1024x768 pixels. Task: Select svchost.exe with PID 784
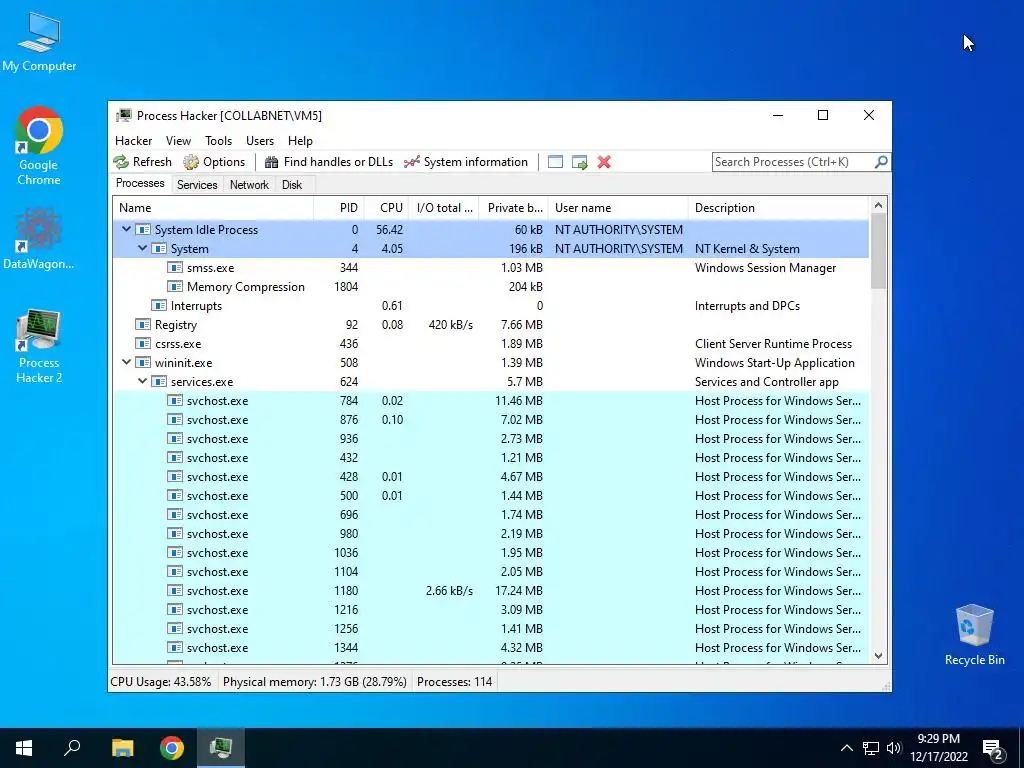[491, 400]
